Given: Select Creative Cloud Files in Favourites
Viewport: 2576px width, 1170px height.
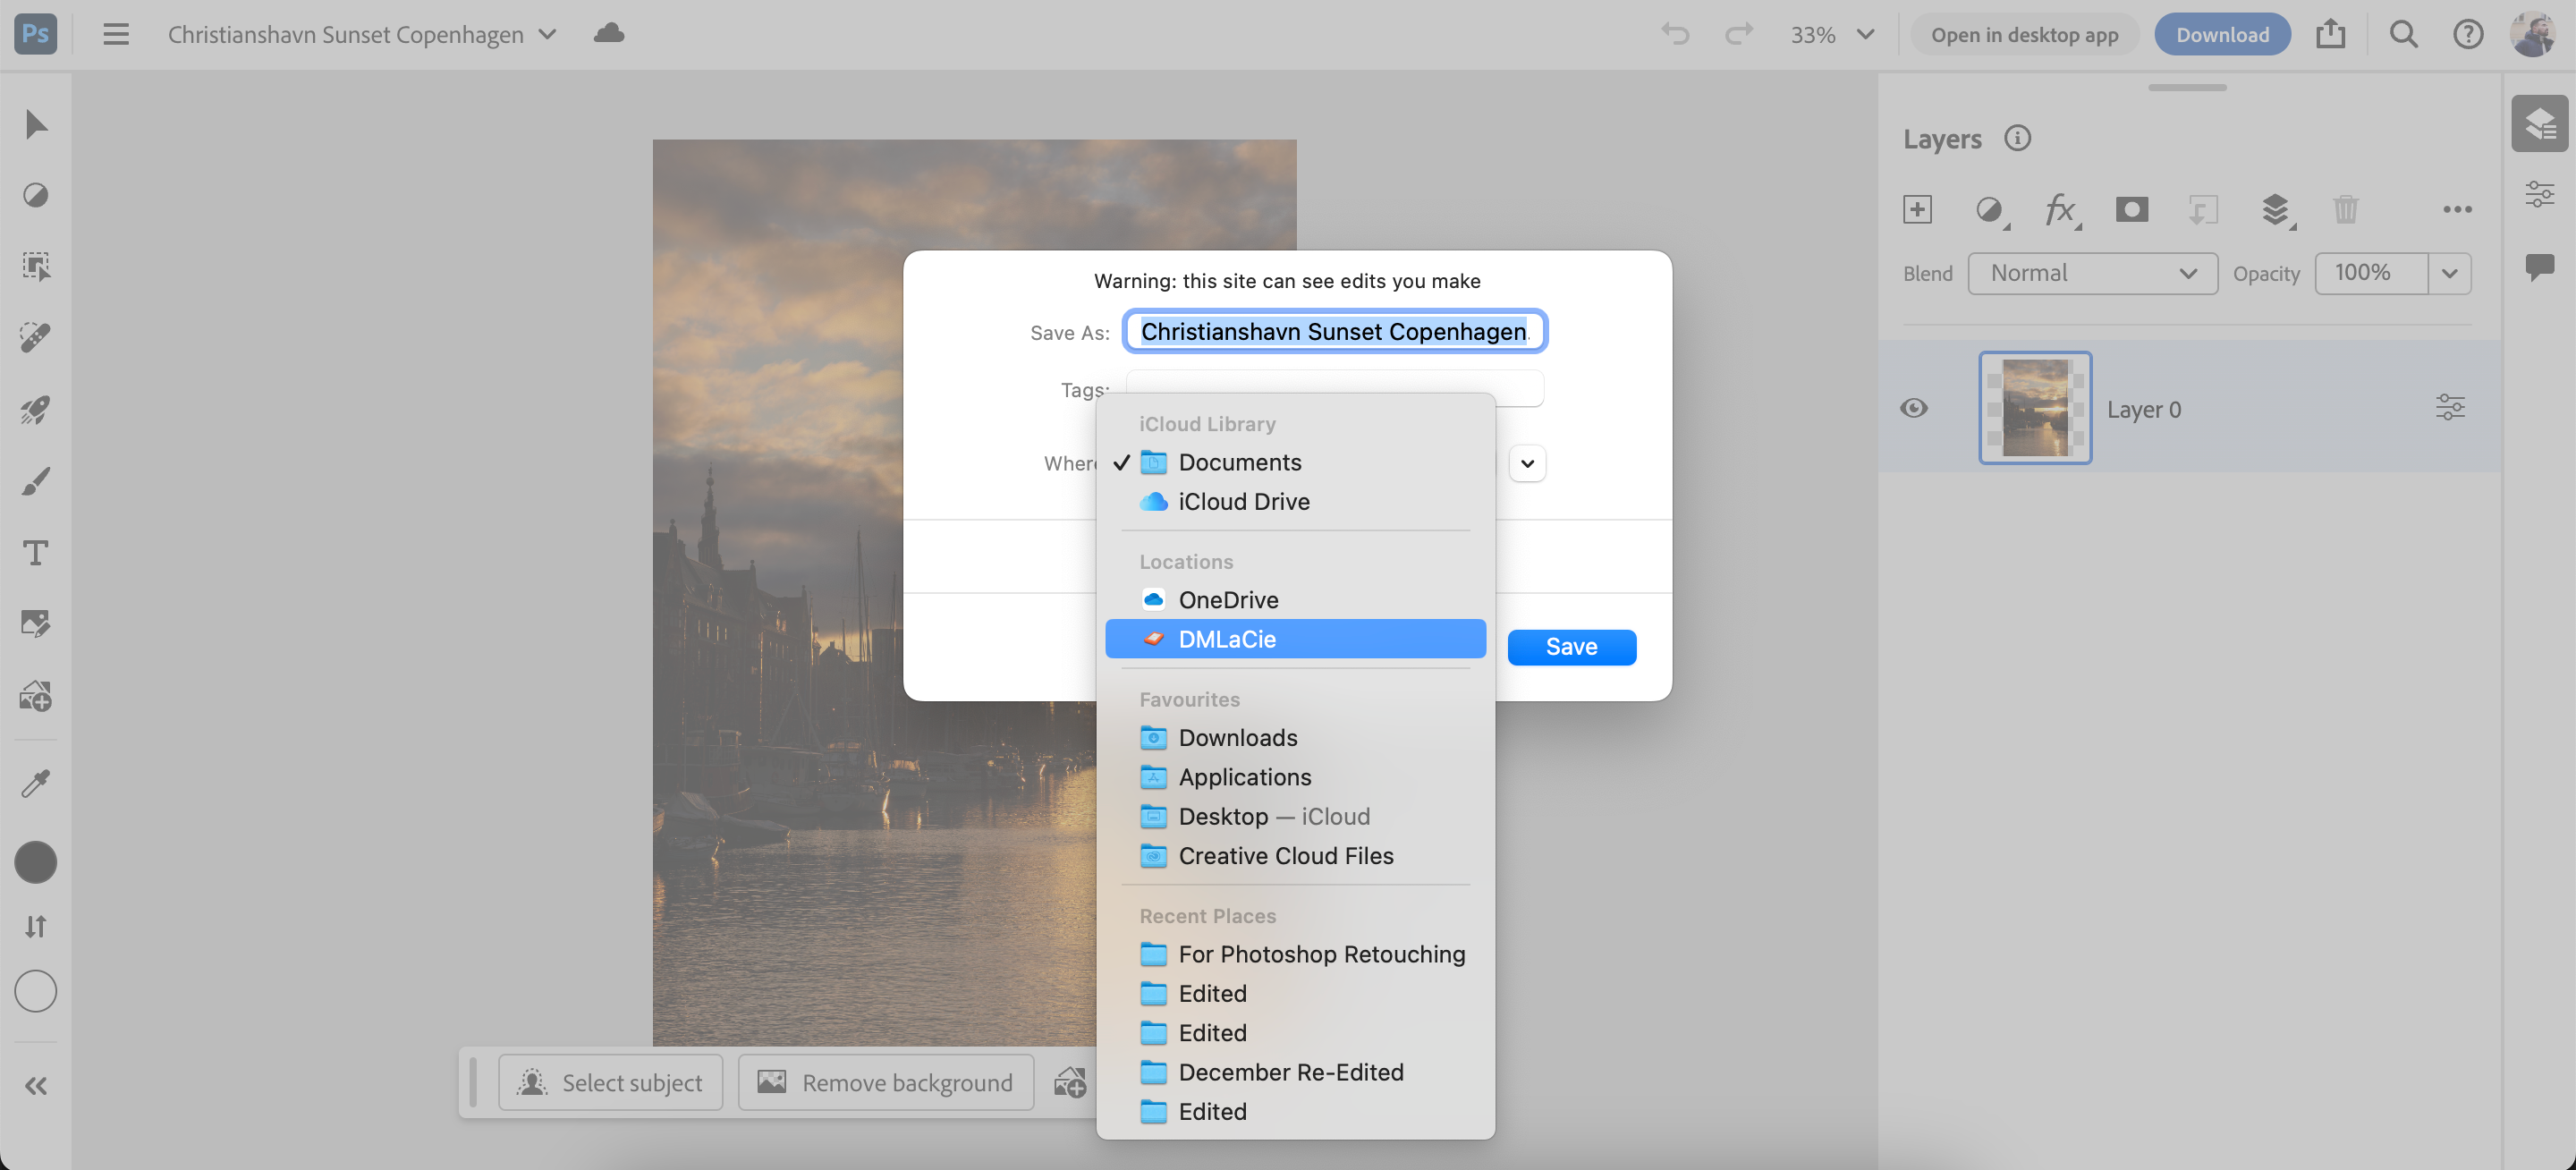Looking at the screenshot, I should tap(1285, 856).
